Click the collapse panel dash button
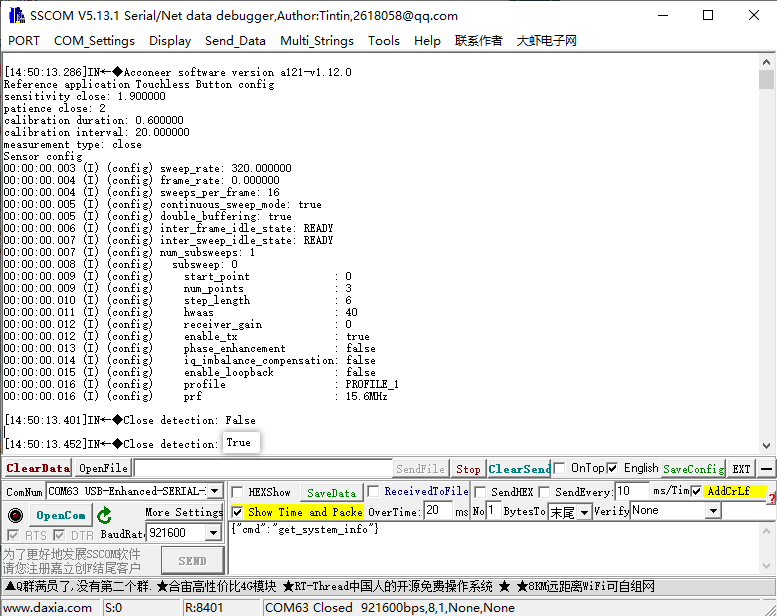The image size is (777, 616). 766,468
